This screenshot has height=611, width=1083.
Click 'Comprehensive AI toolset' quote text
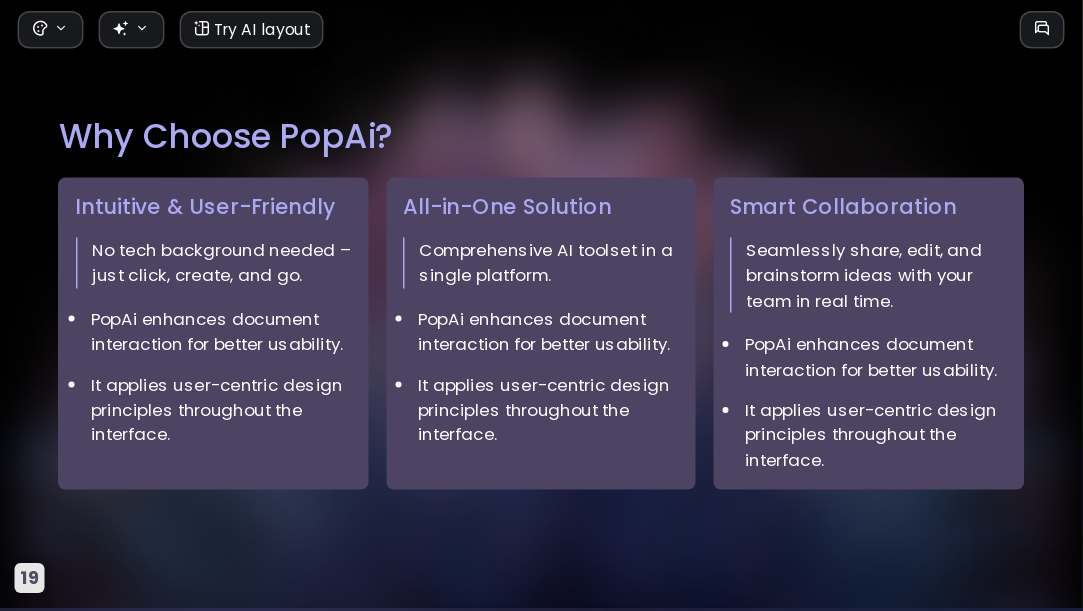(546, 263)
